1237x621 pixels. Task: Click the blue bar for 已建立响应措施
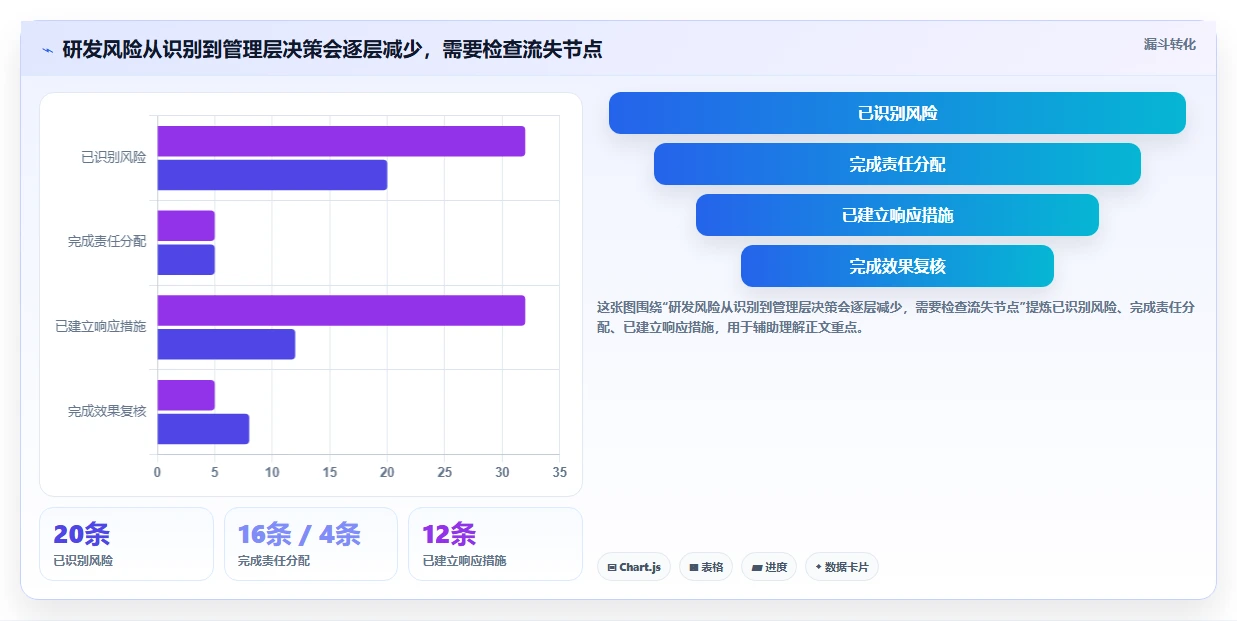pos(226,344)
